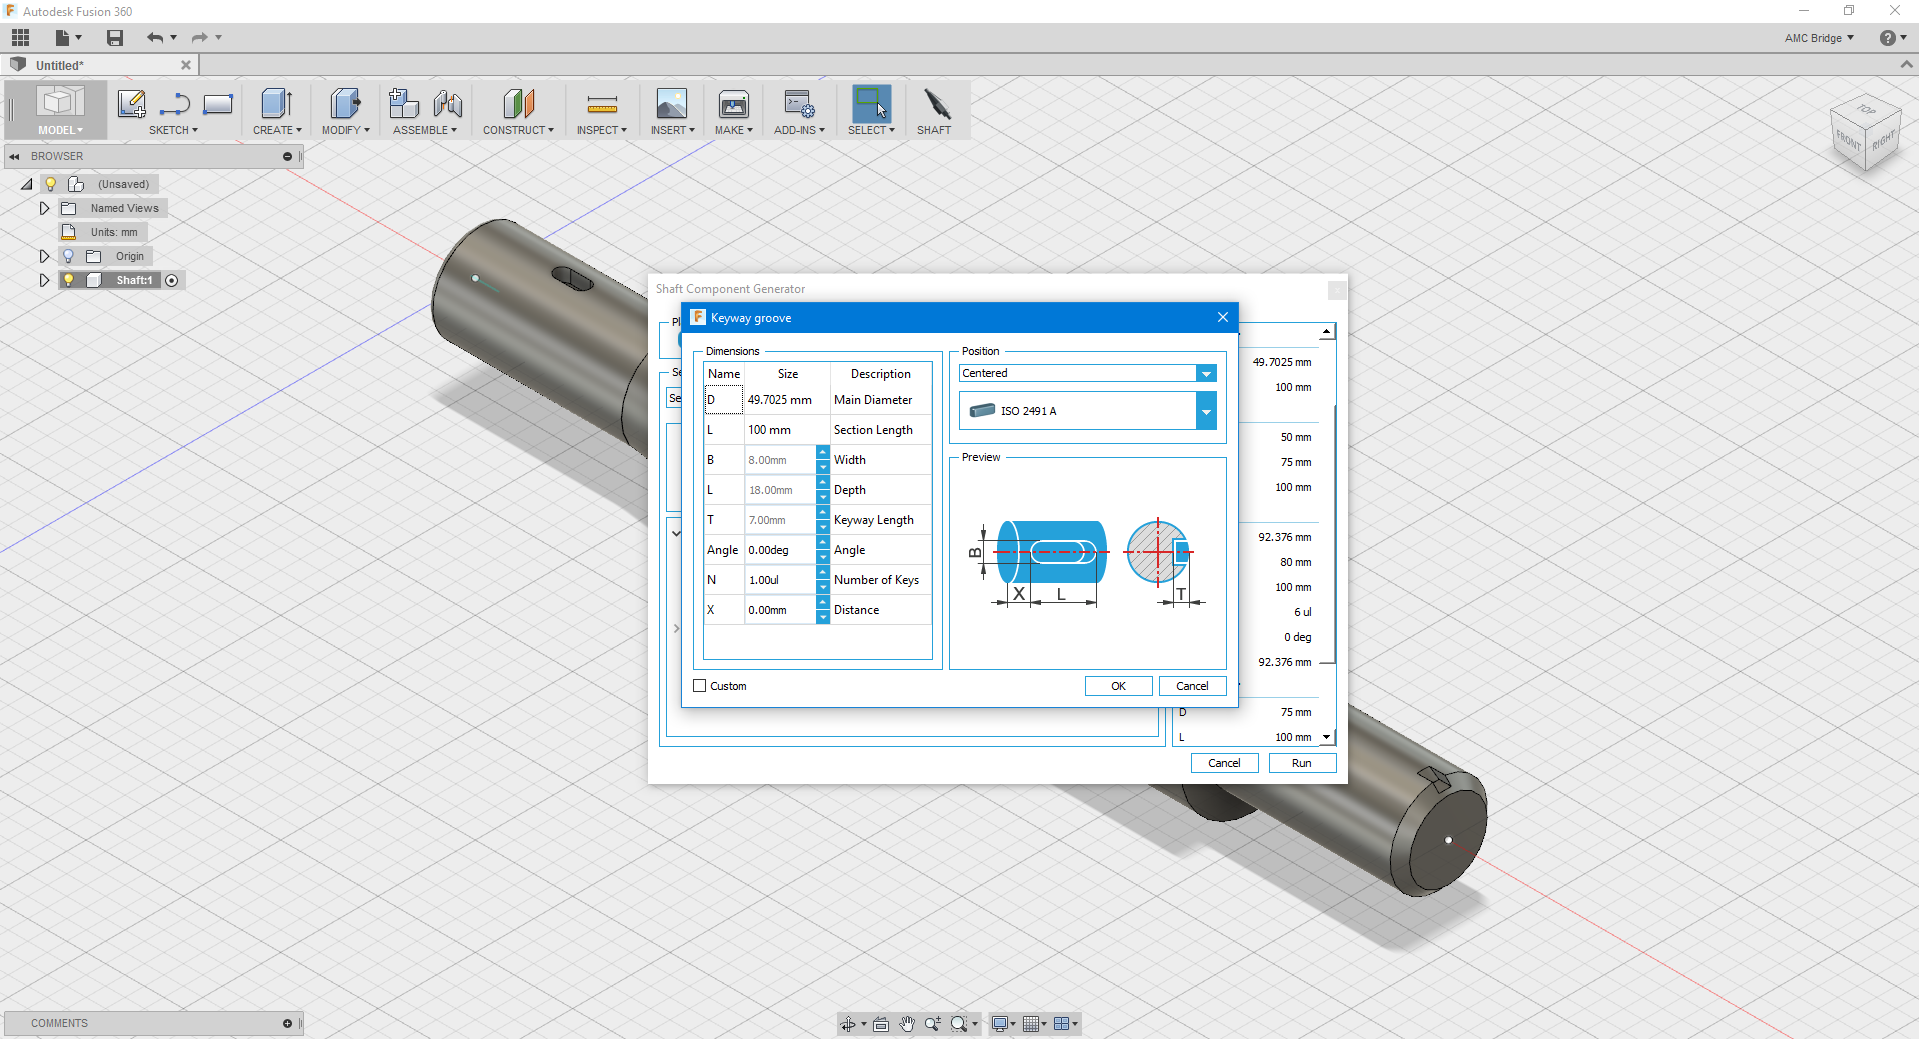Open the SKETCH menu
The image size is (1919, 1039).
click(173, 130)
